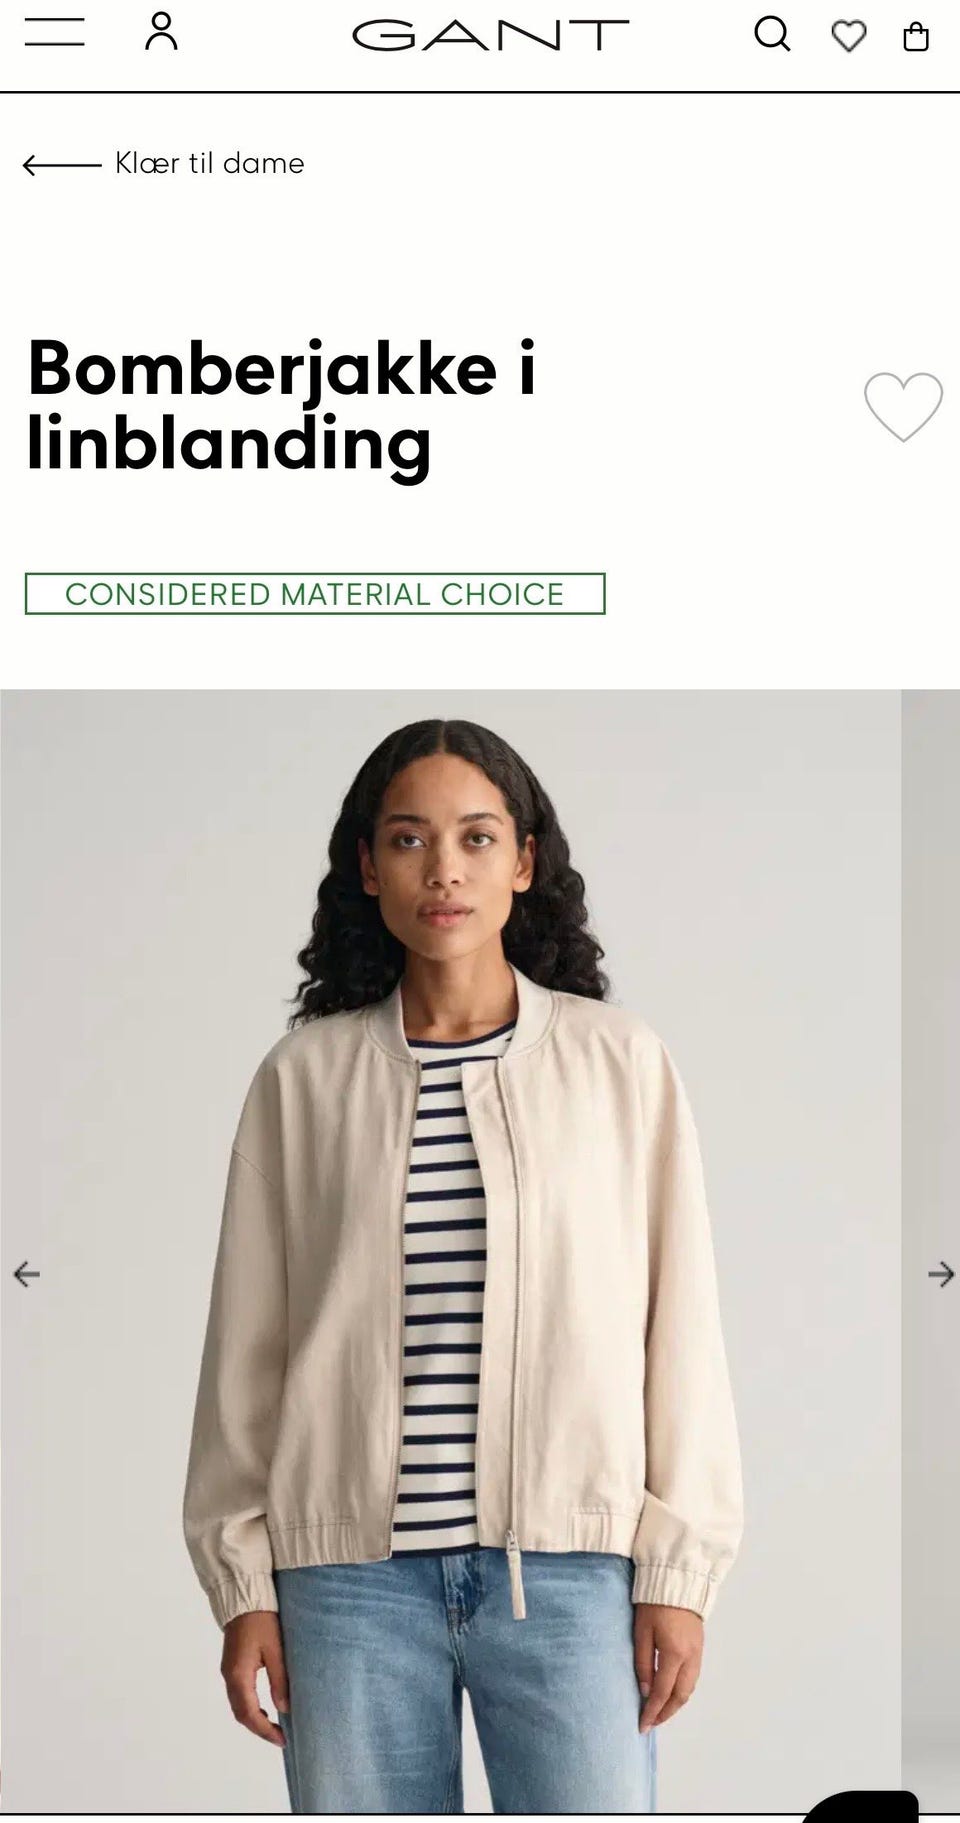This screenshot has height=1823, width=960.
Task: Show the next product image
Action: (941, 1274)
